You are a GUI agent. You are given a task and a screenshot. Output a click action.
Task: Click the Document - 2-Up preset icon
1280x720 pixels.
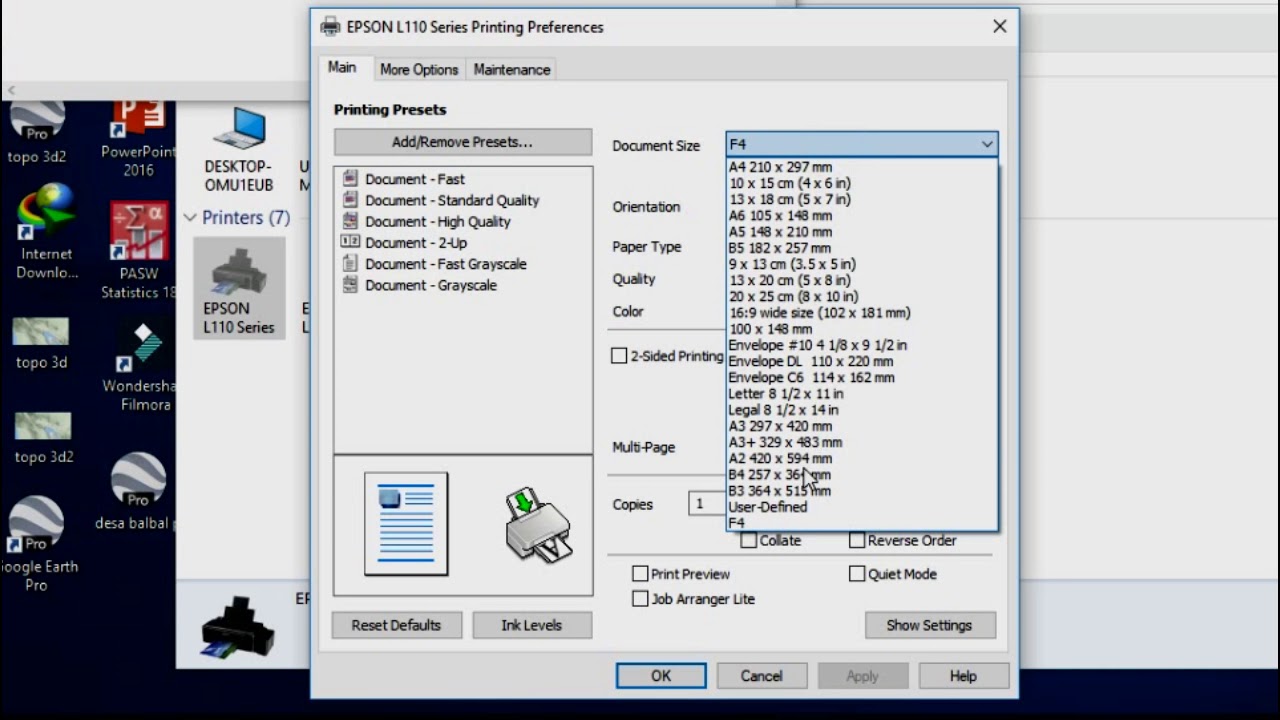[350, 242]
